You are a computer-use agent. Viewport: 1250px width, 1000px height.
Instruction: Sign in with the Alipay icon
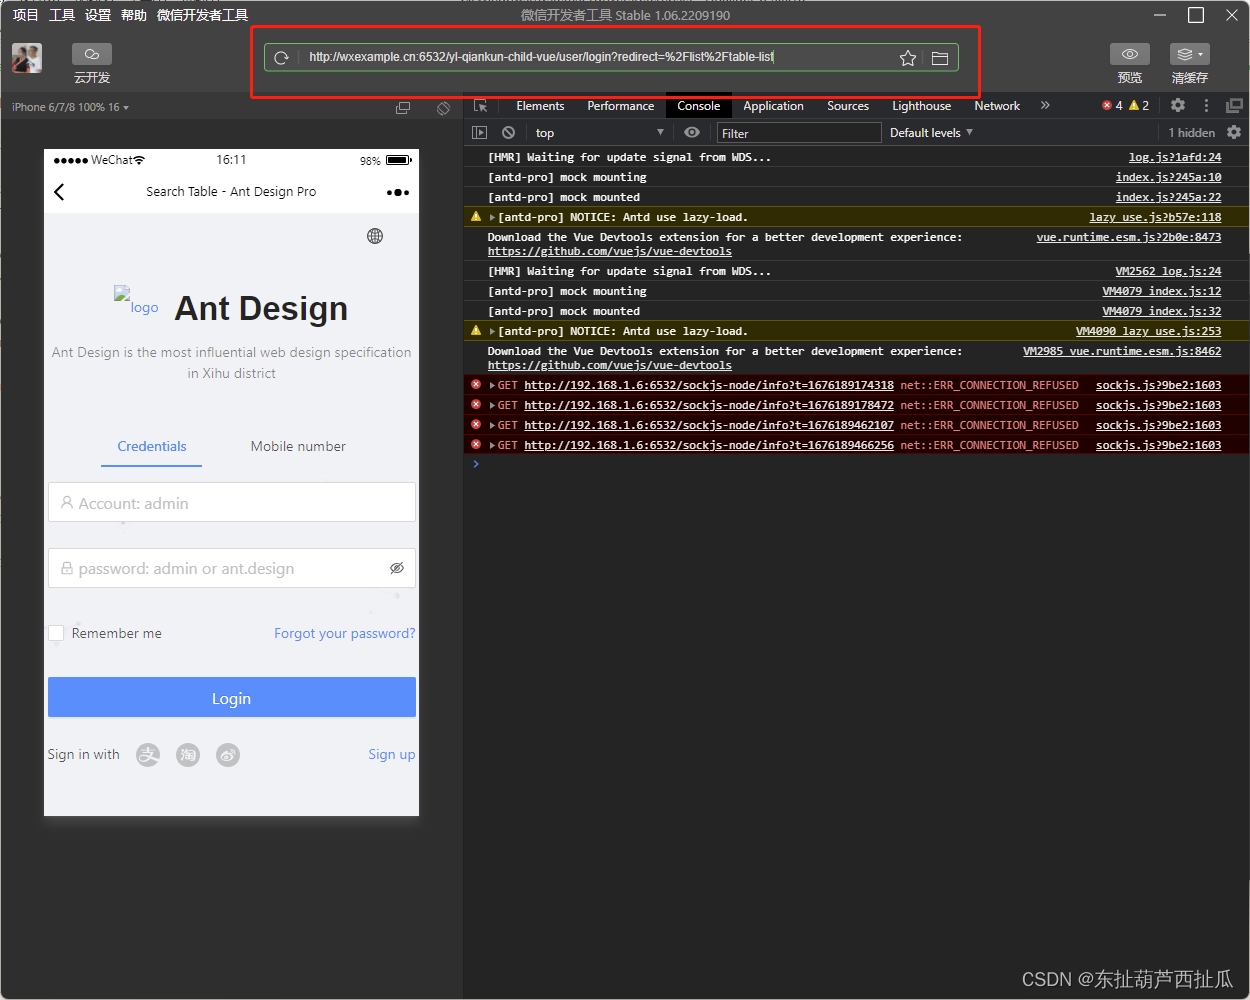pyautogui.click(x=148, y=755)
